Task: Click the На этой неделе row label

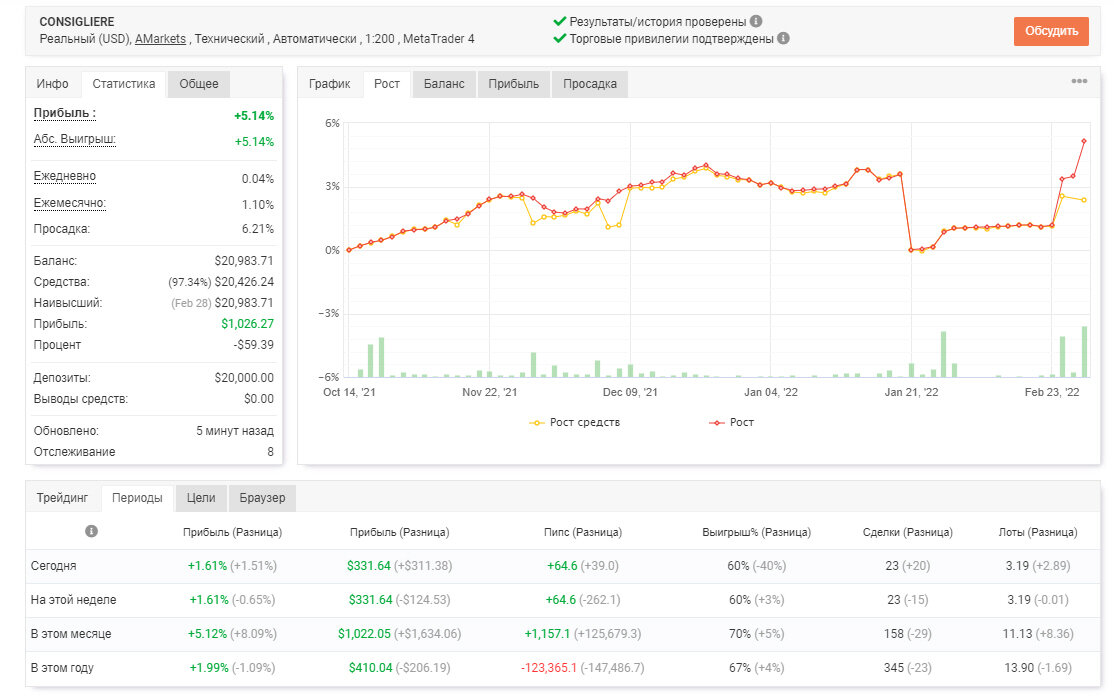Action: coord(73,600)
